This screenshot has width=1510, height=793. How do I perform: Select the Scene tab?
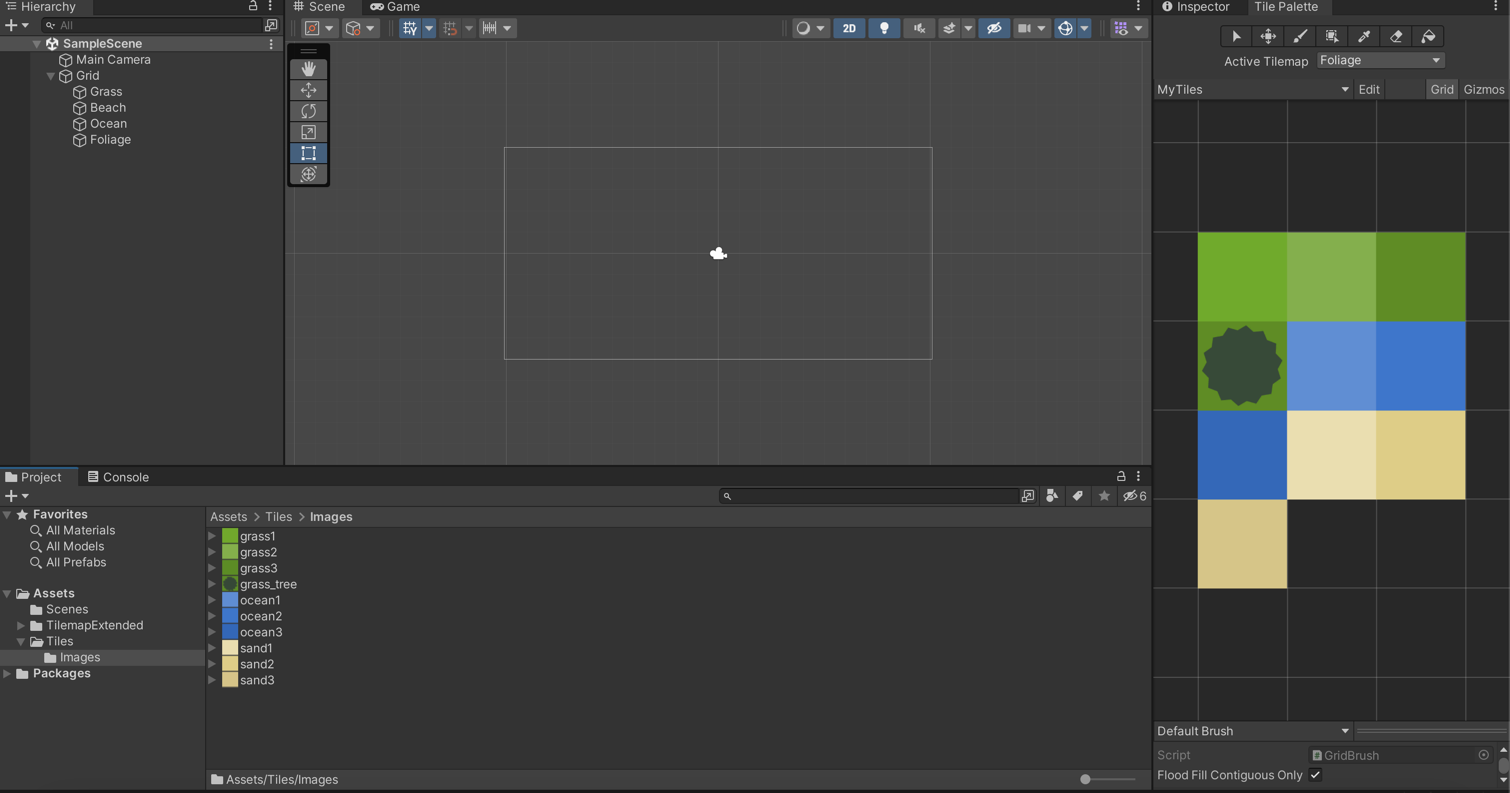click(x=319, y=7)
